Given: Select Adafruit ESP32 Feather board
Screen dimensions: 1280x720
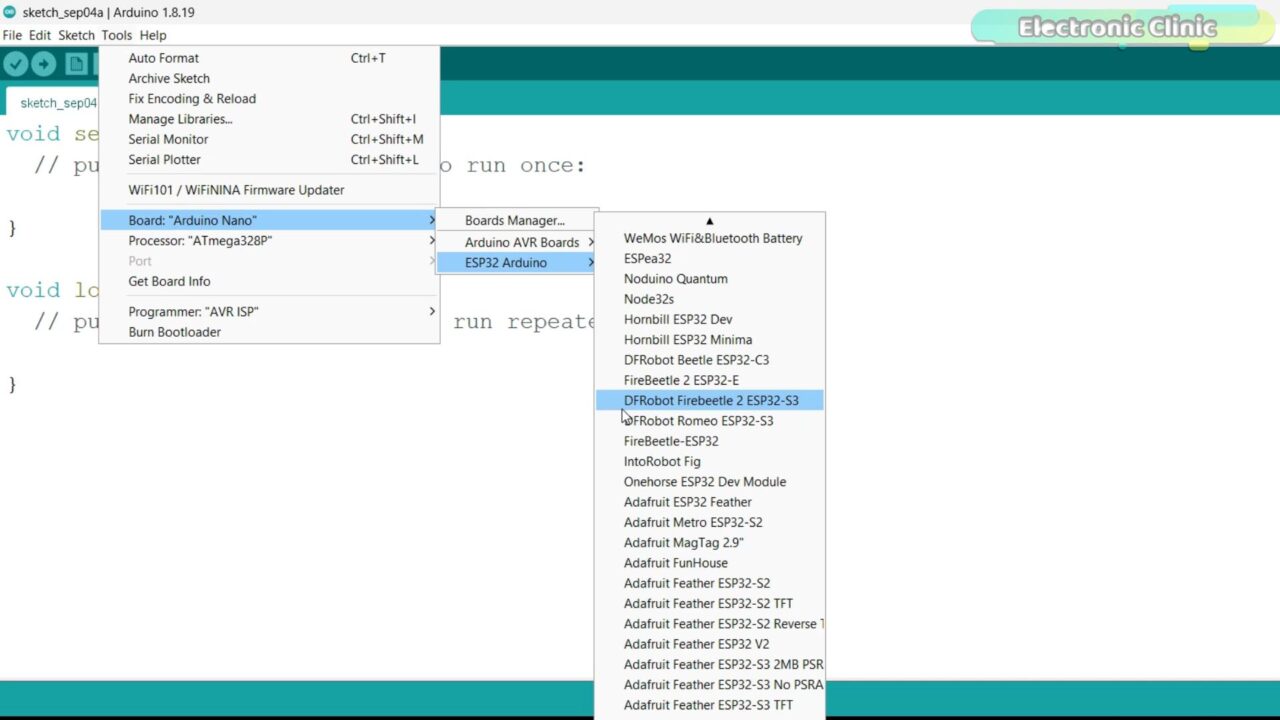Looking at the screenshot, I should [x=710, y=502].
